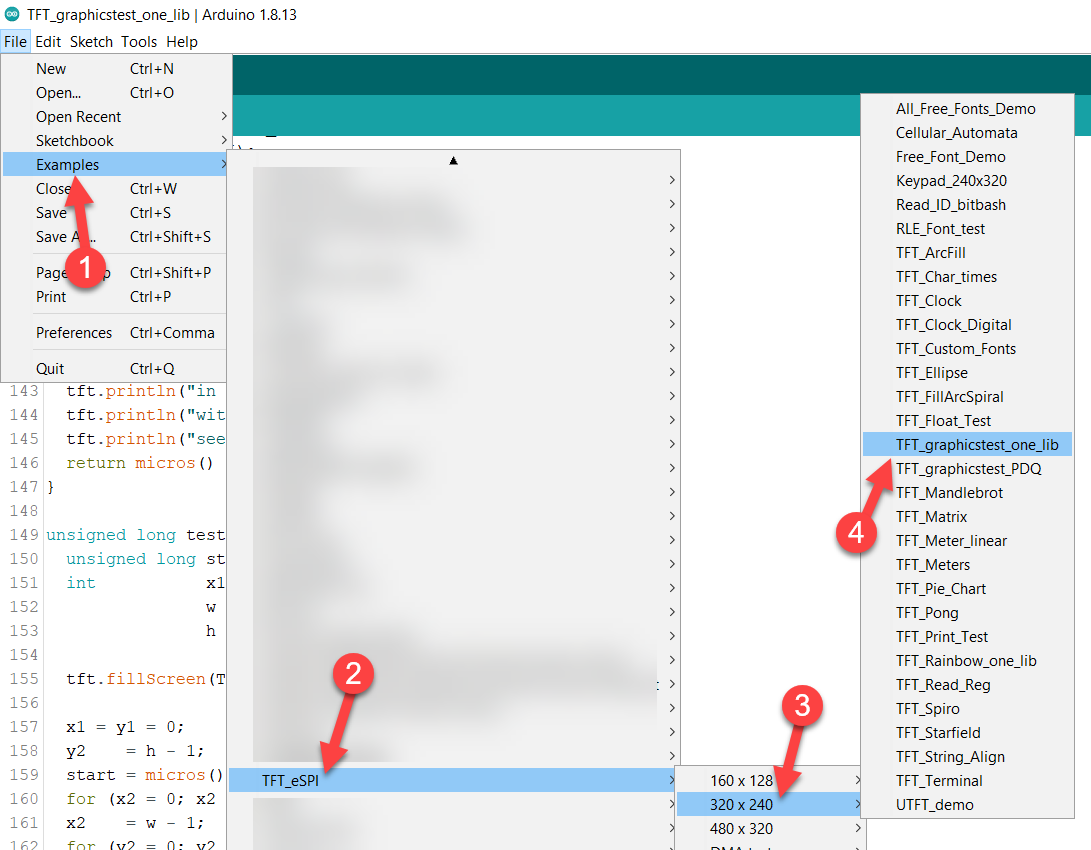Open the TFT_Print_Test example
1091x850 pixels.
(x=967, y=637)
